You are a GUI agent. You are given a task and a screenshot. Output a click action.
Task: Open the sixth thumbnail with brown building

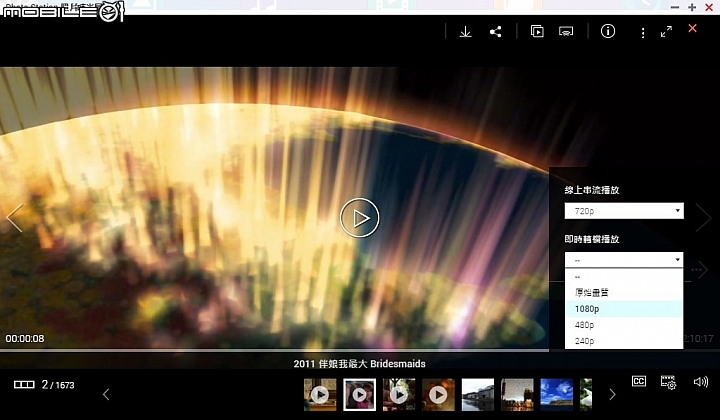click(x=518, y=394)
